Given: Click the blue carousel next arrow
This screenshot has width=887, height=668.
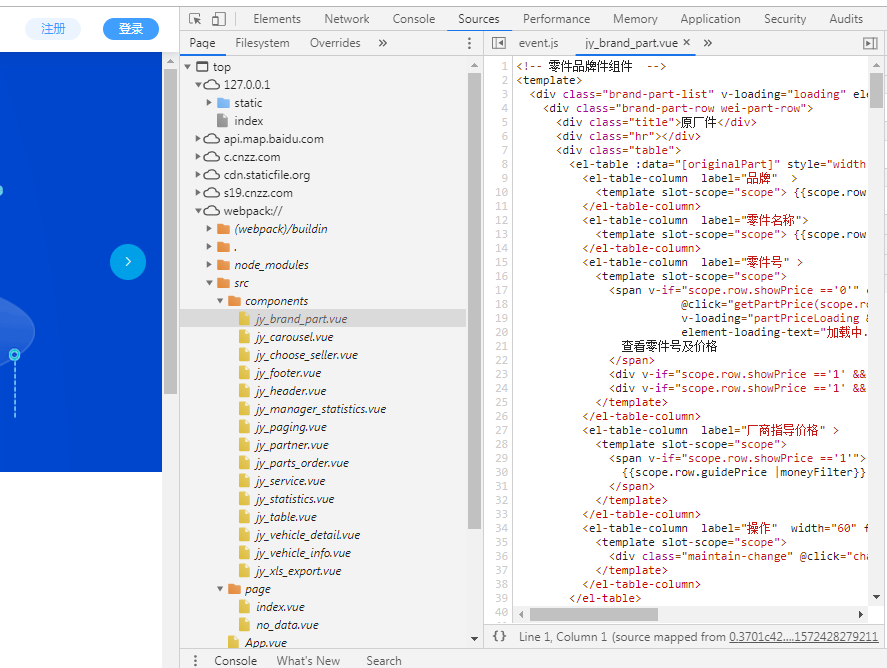Looking at the screenshot, I should tap(128, 262).
